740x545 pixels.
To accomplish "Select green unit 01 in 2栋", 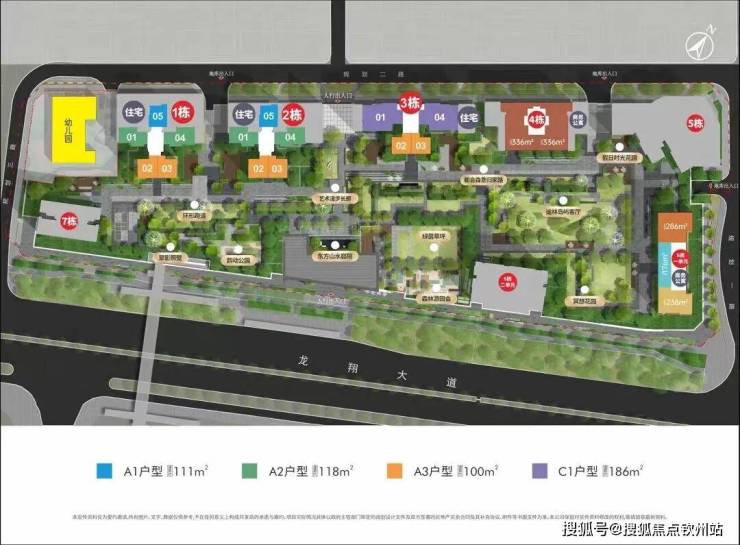I will tap(244, 137).
